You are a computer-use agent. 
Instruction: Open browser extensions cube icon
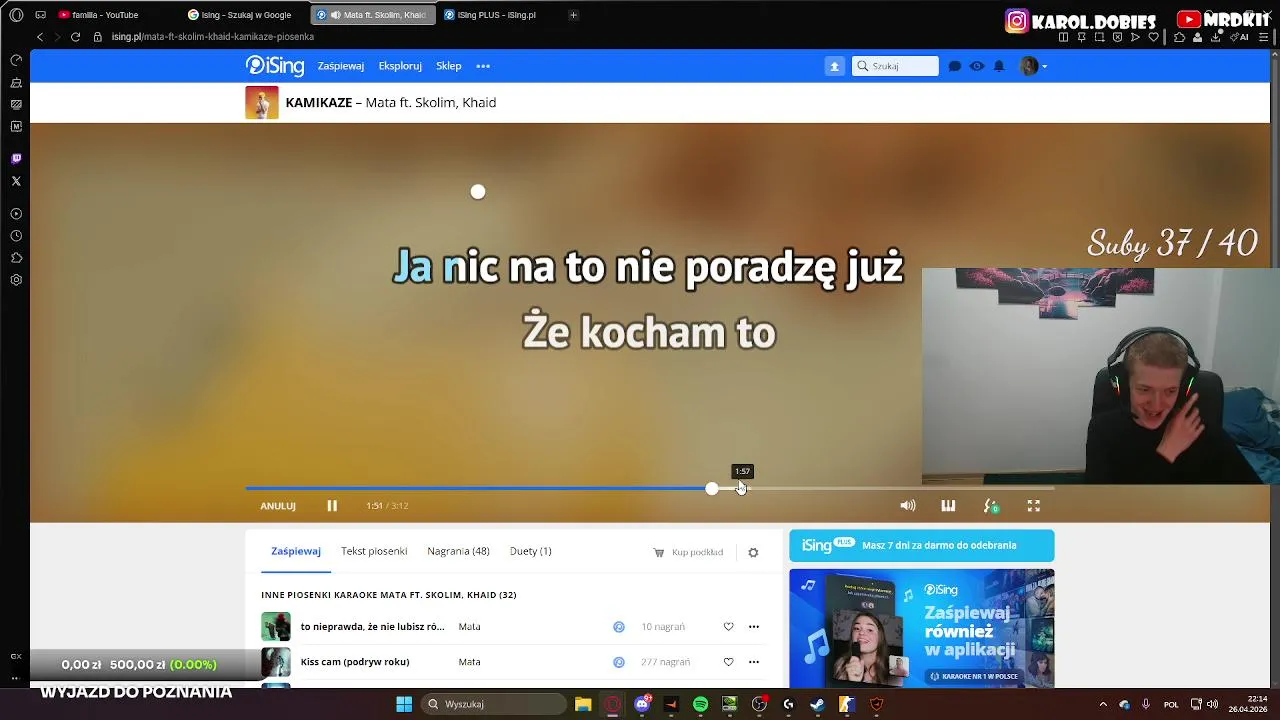[x=1180, y=37]
